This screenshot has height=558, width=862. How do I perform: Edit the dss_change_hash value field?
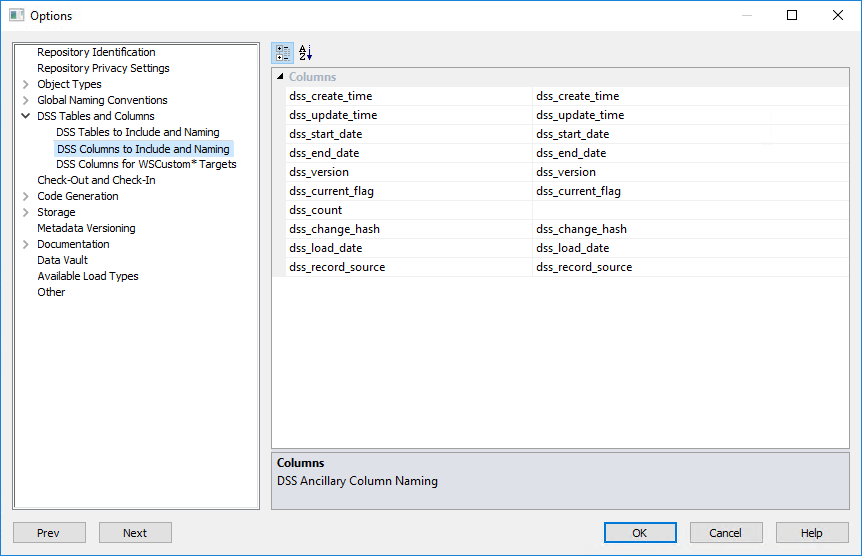pos(690,229)
